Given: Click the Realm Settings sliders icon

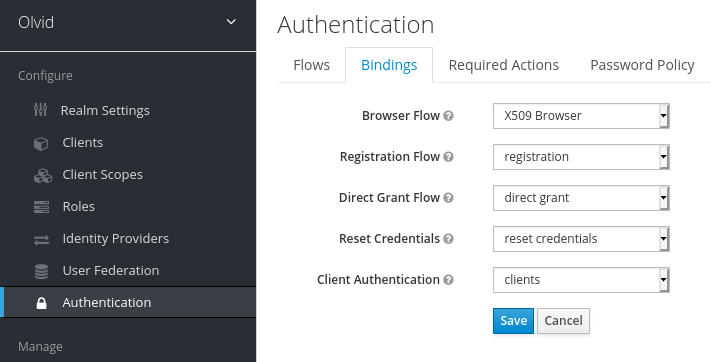Looking at the screenshot, I should point(40,110).
